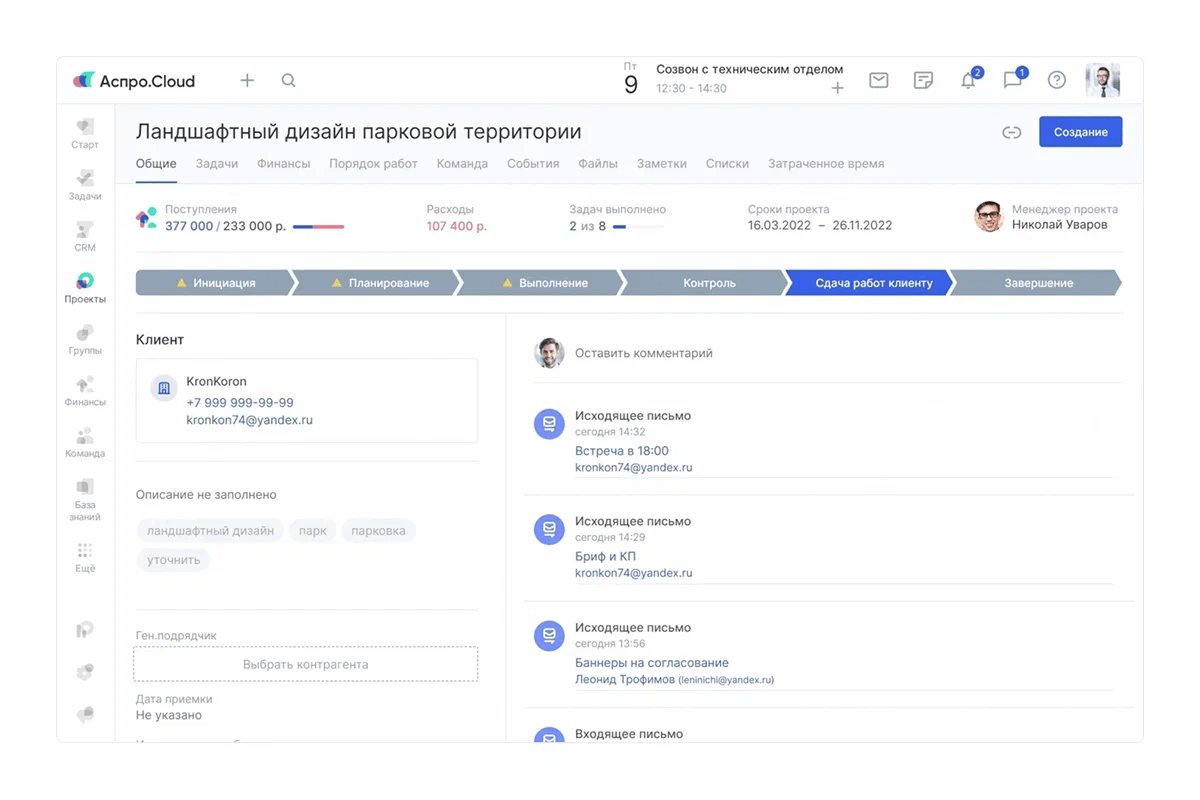This screenshot has width=1200, height=800.
Task: Open the plus quick-create menu near logo
Action: [247, 81]
